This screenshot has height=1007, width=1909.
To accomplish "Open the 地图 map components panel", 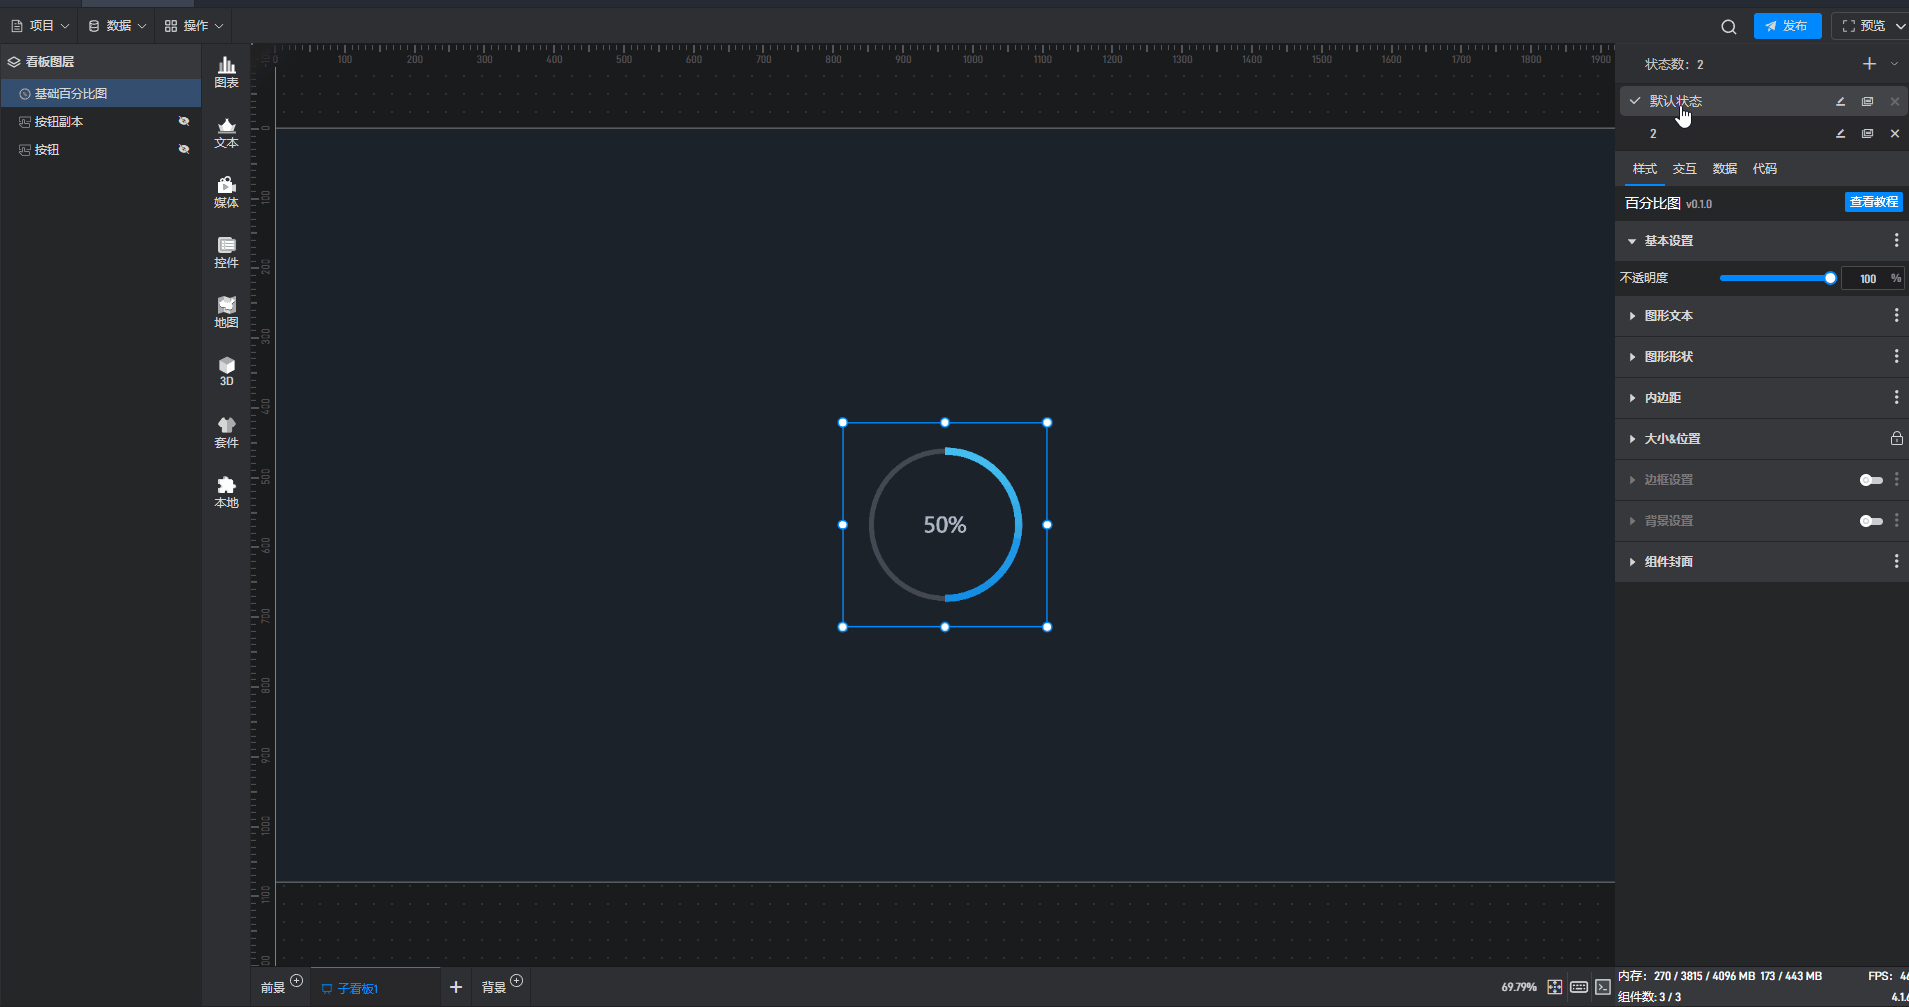I will tap(227, 312).
